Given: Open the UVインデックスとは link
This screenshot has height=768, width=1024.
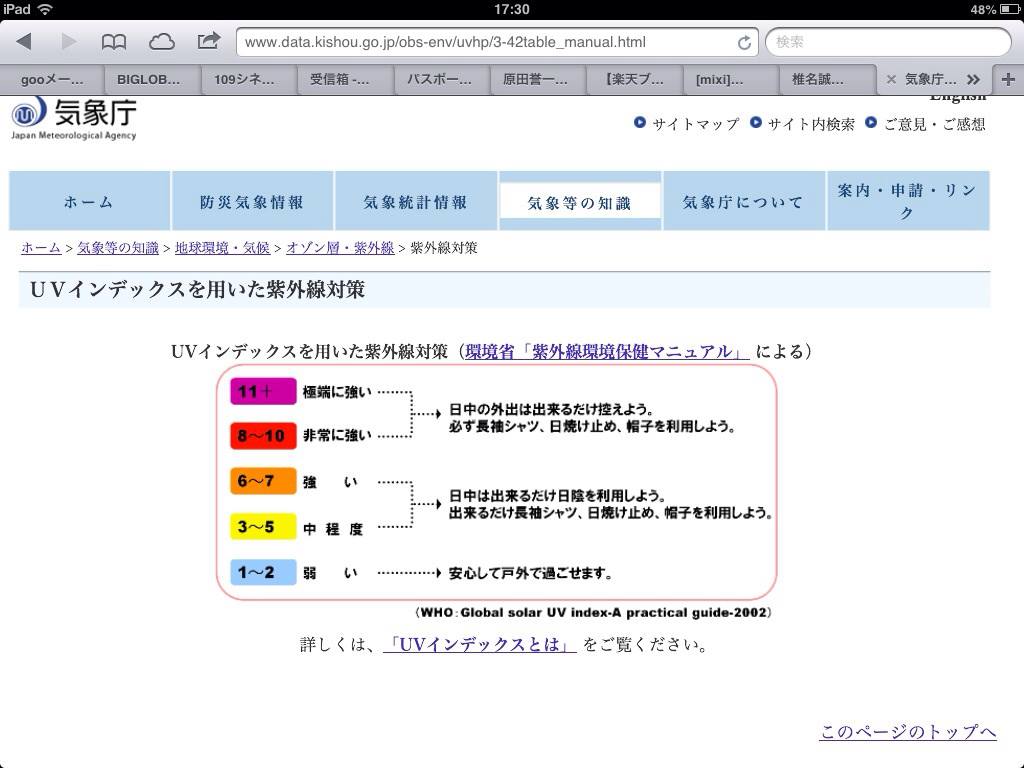Looking at the screenshot, I should pyautogui.click(x=477, y=645).
